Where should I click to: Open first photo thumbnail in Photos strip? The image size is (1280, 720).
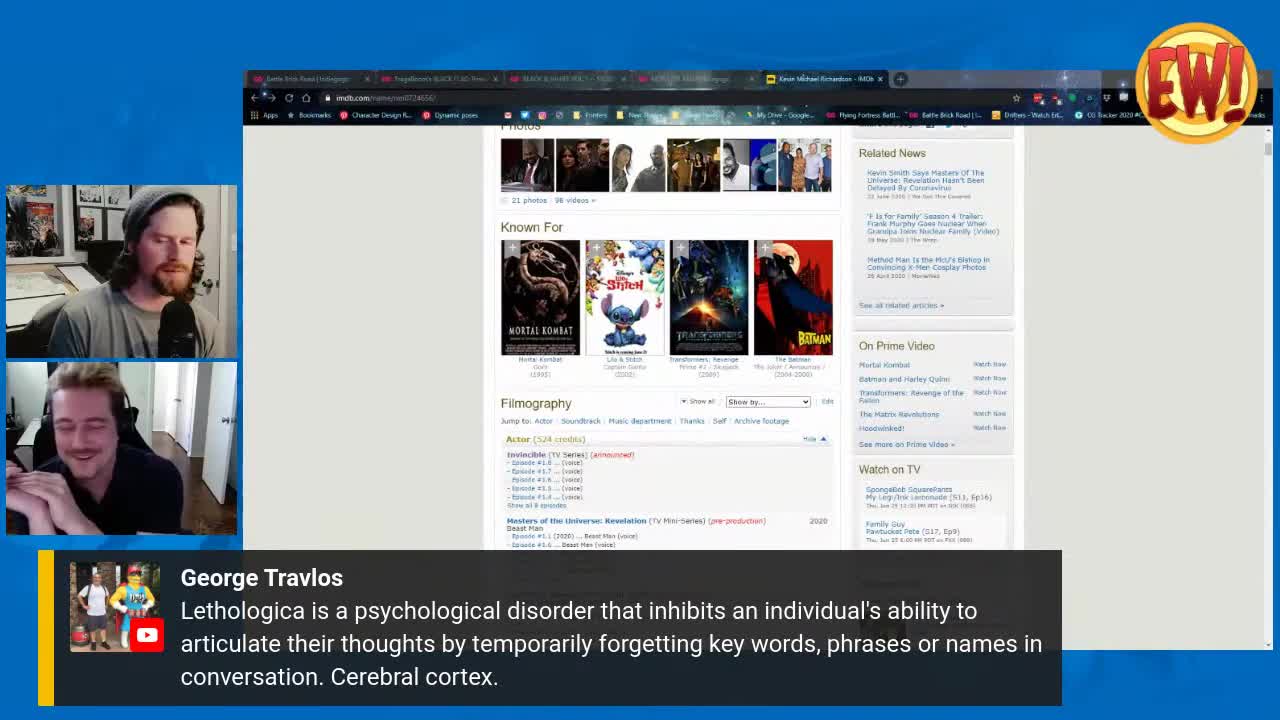coord(527,165)
